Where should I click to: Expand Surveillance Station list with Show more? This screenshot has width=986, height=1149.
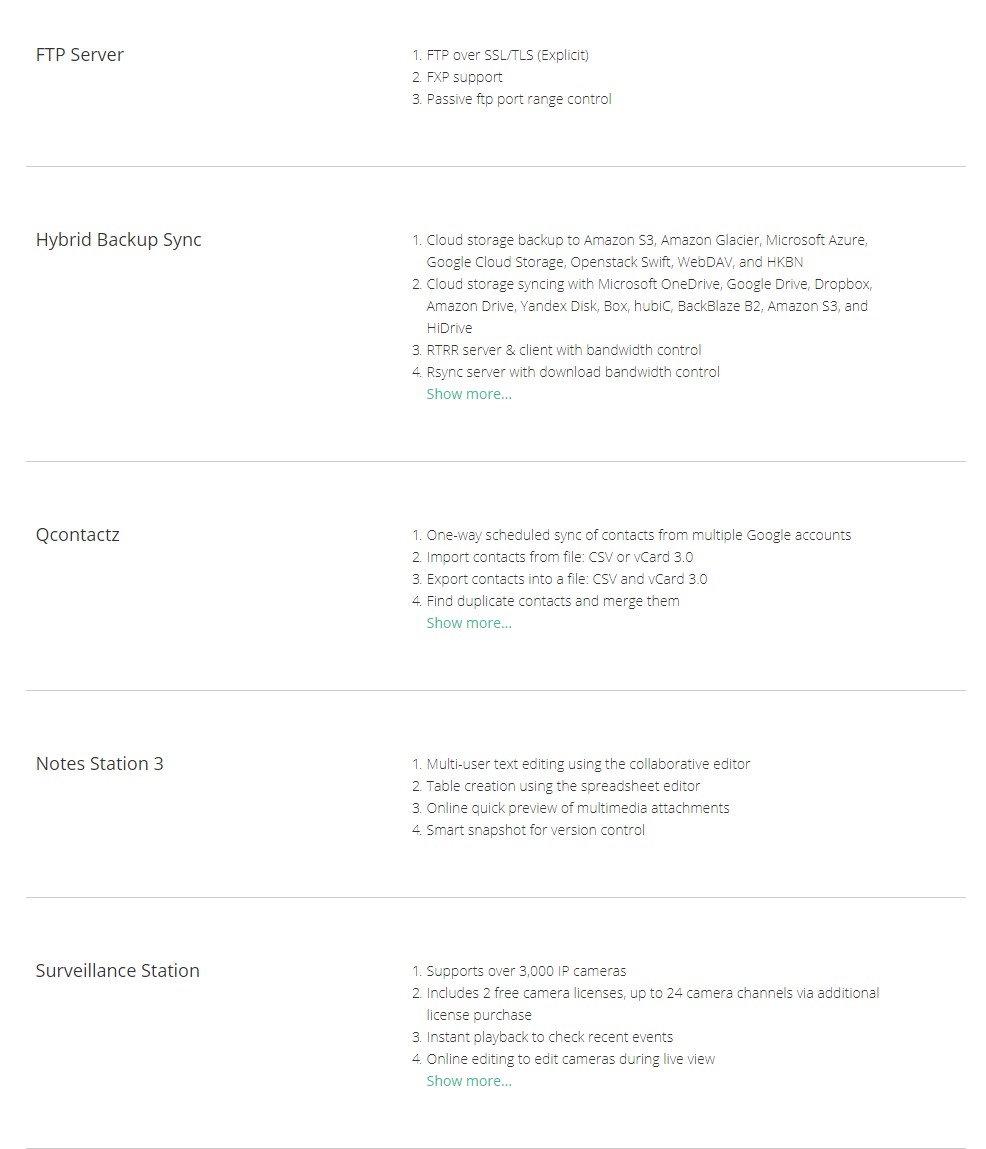point(468,1081)
